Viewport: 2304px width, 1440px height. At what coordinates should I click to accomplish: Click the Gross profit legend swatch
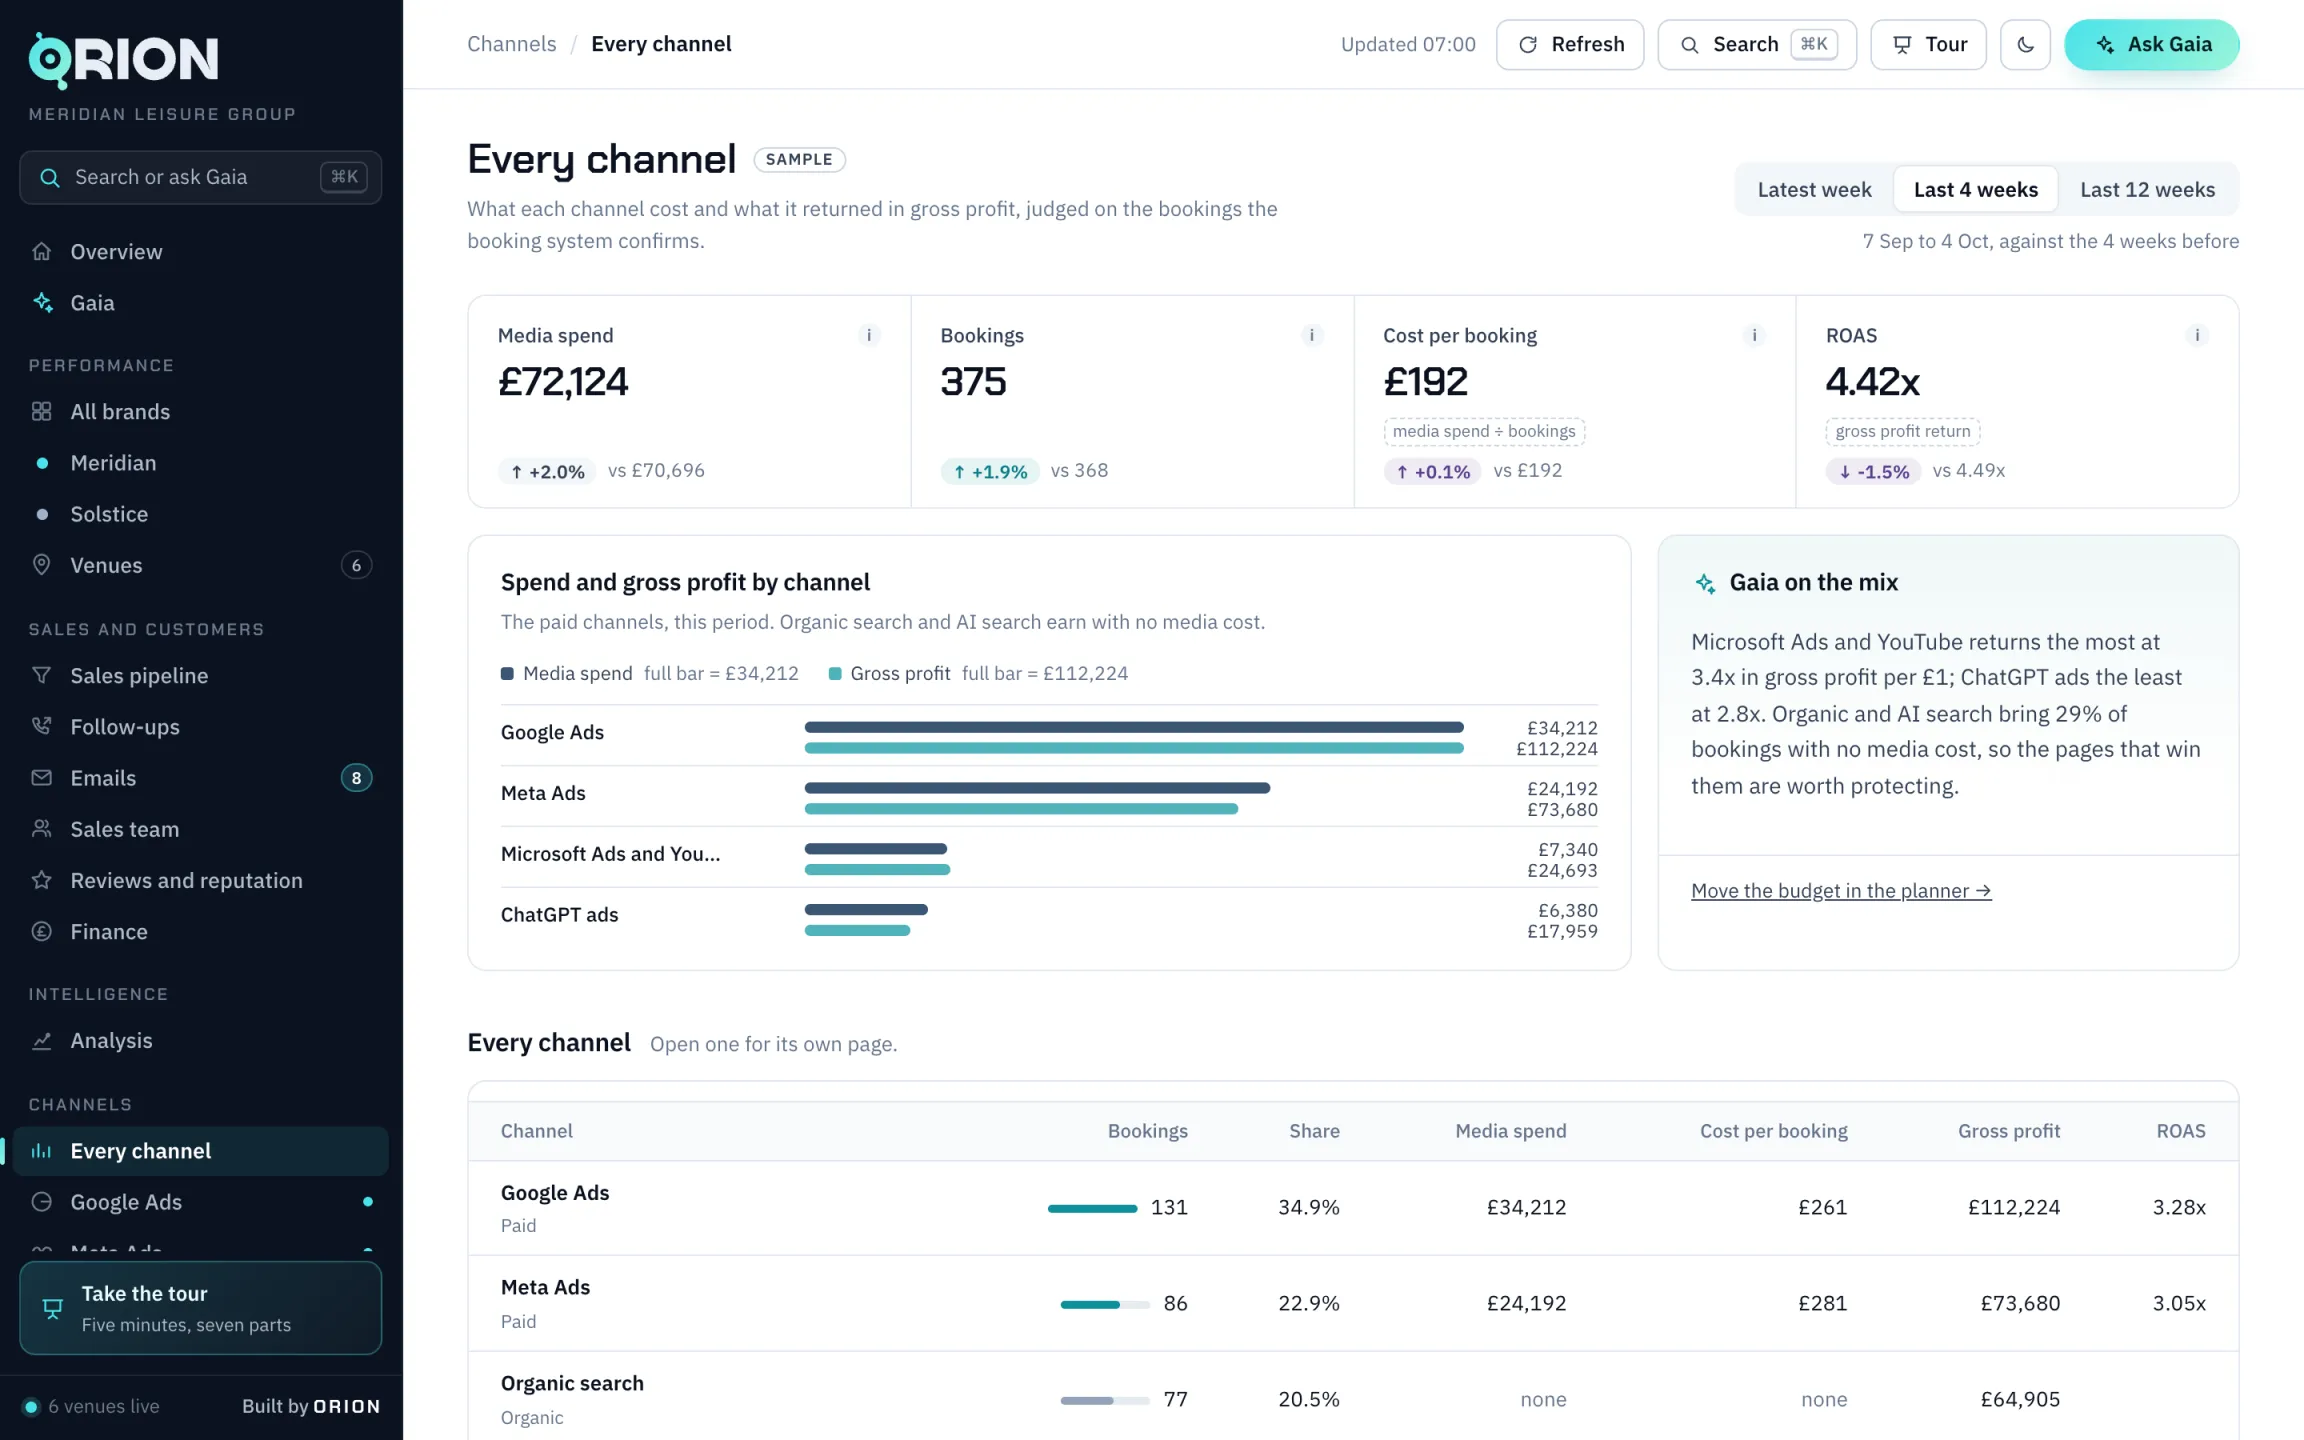pos(835,673)
